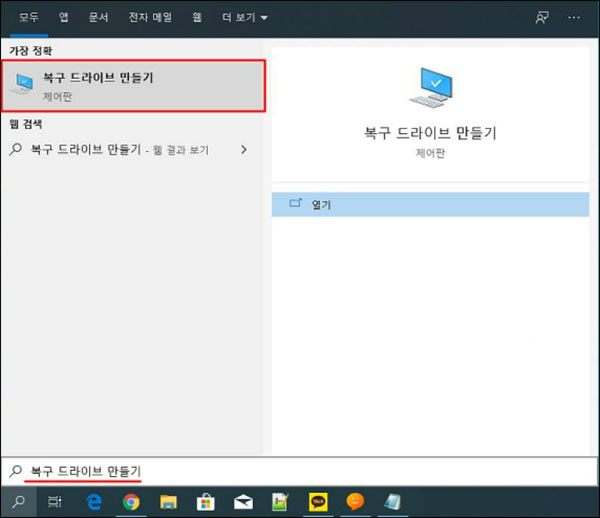
Task: Click the 가장 정확 section header
Action: (31, 50)
